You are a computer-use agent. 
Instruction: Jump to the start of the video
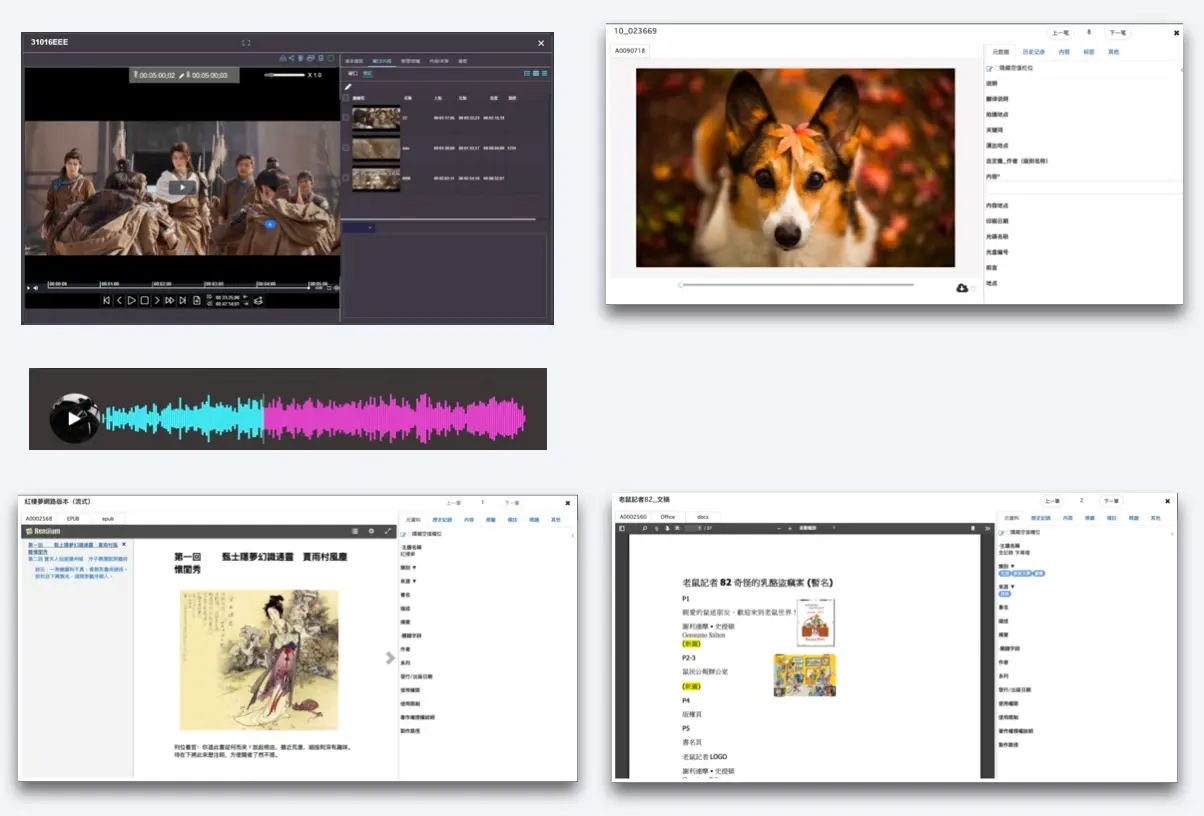tap(107, 300)
